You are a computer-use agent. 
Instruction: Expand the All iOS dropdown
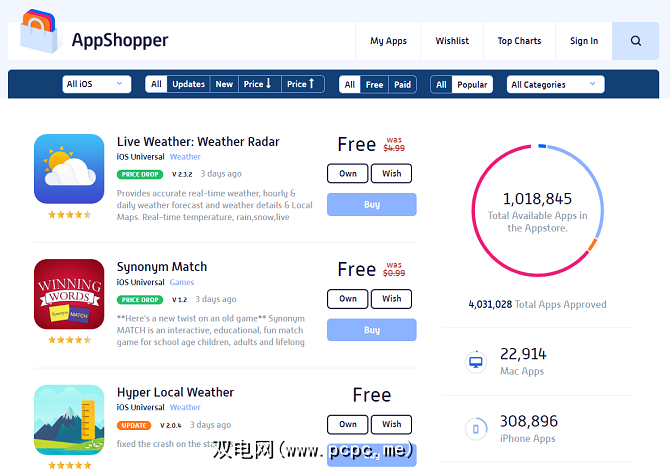(x=97, y=84)
